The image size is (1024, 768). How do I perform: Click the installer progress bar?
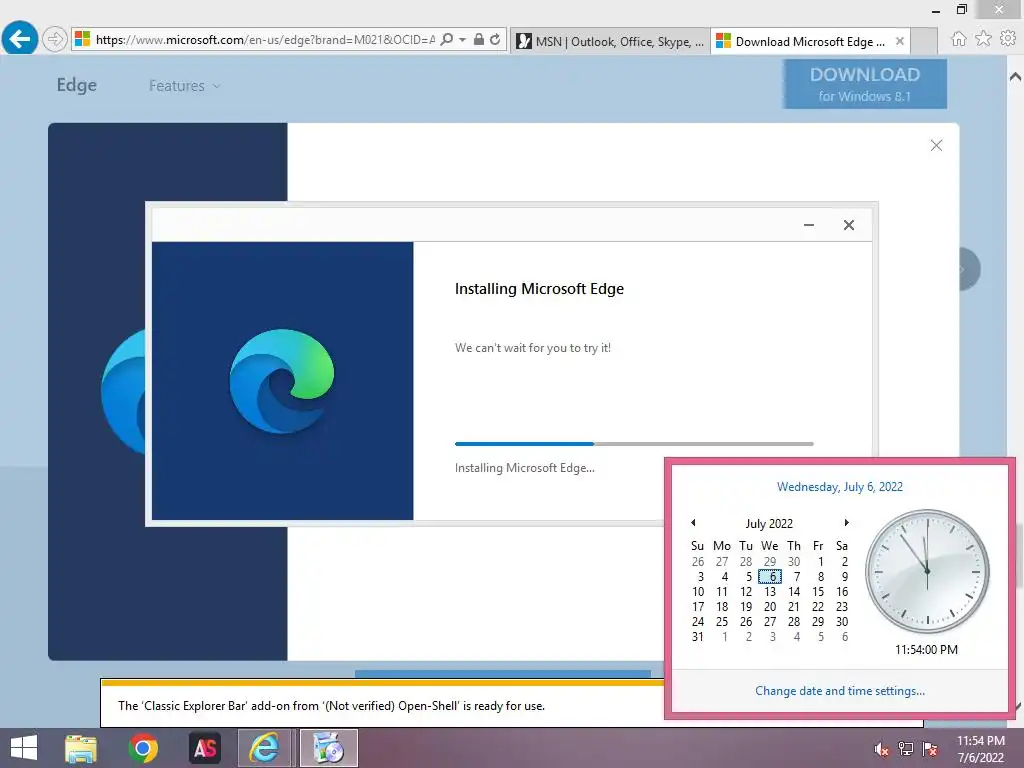click(x=634, y=444)
